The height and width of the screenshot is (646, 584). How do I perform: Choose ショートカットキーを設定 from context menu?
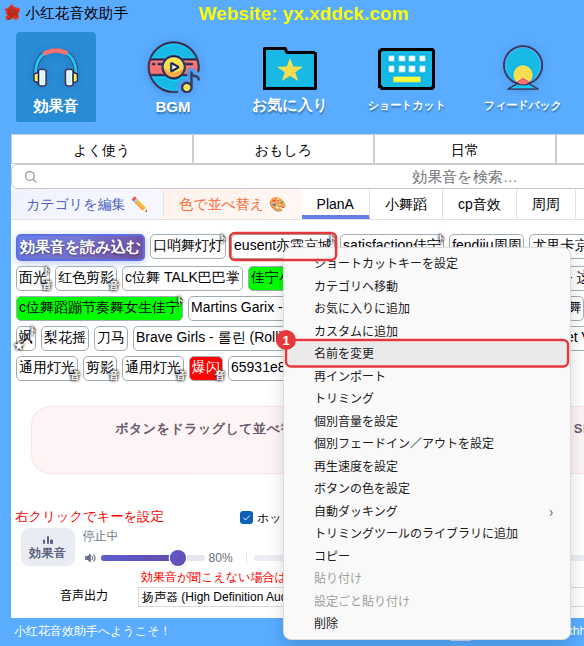pyautogui.click(x=427, y=264)
